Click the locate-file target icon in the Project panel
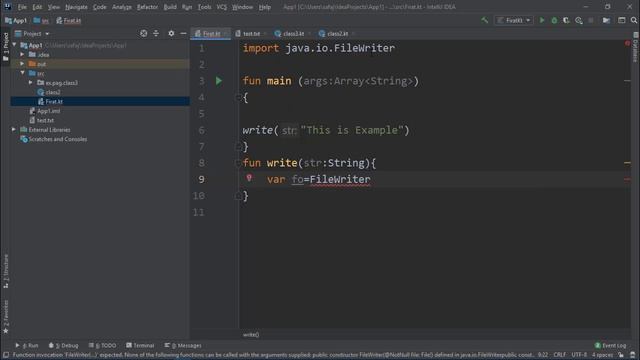The image size is (640, 360). point(144,33)
